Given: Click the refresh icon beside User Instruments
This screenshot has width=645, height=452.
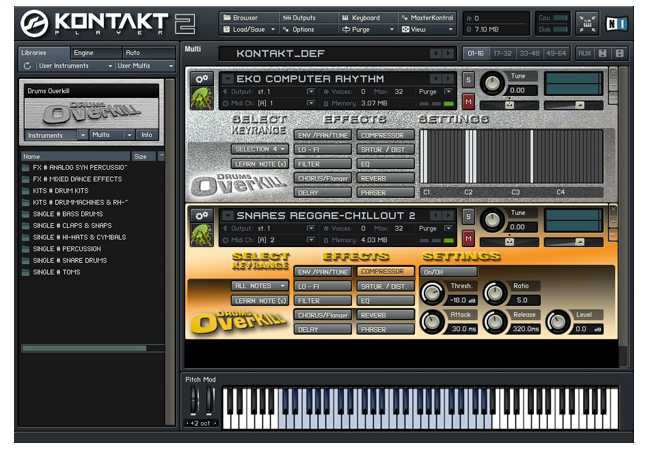Looking at the screenshot, I should click(x=27, y=66).
